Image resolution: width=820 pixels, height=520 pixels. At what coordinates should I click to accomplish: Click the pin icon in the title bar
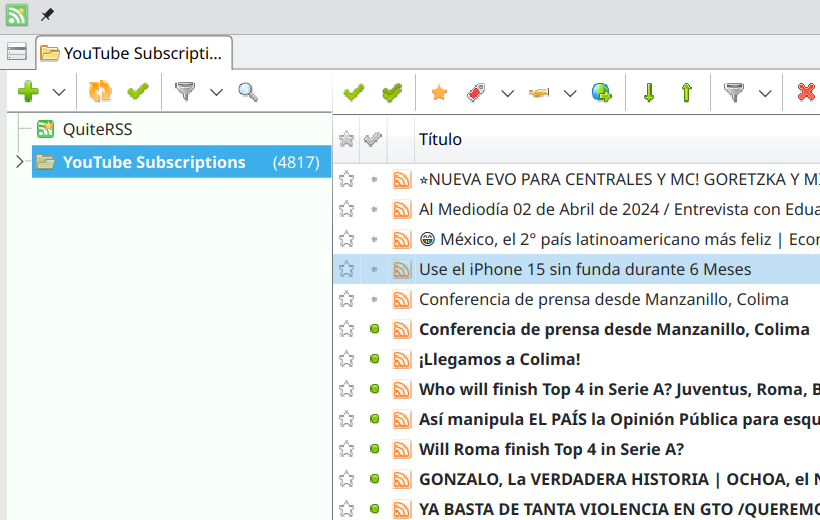47,15
